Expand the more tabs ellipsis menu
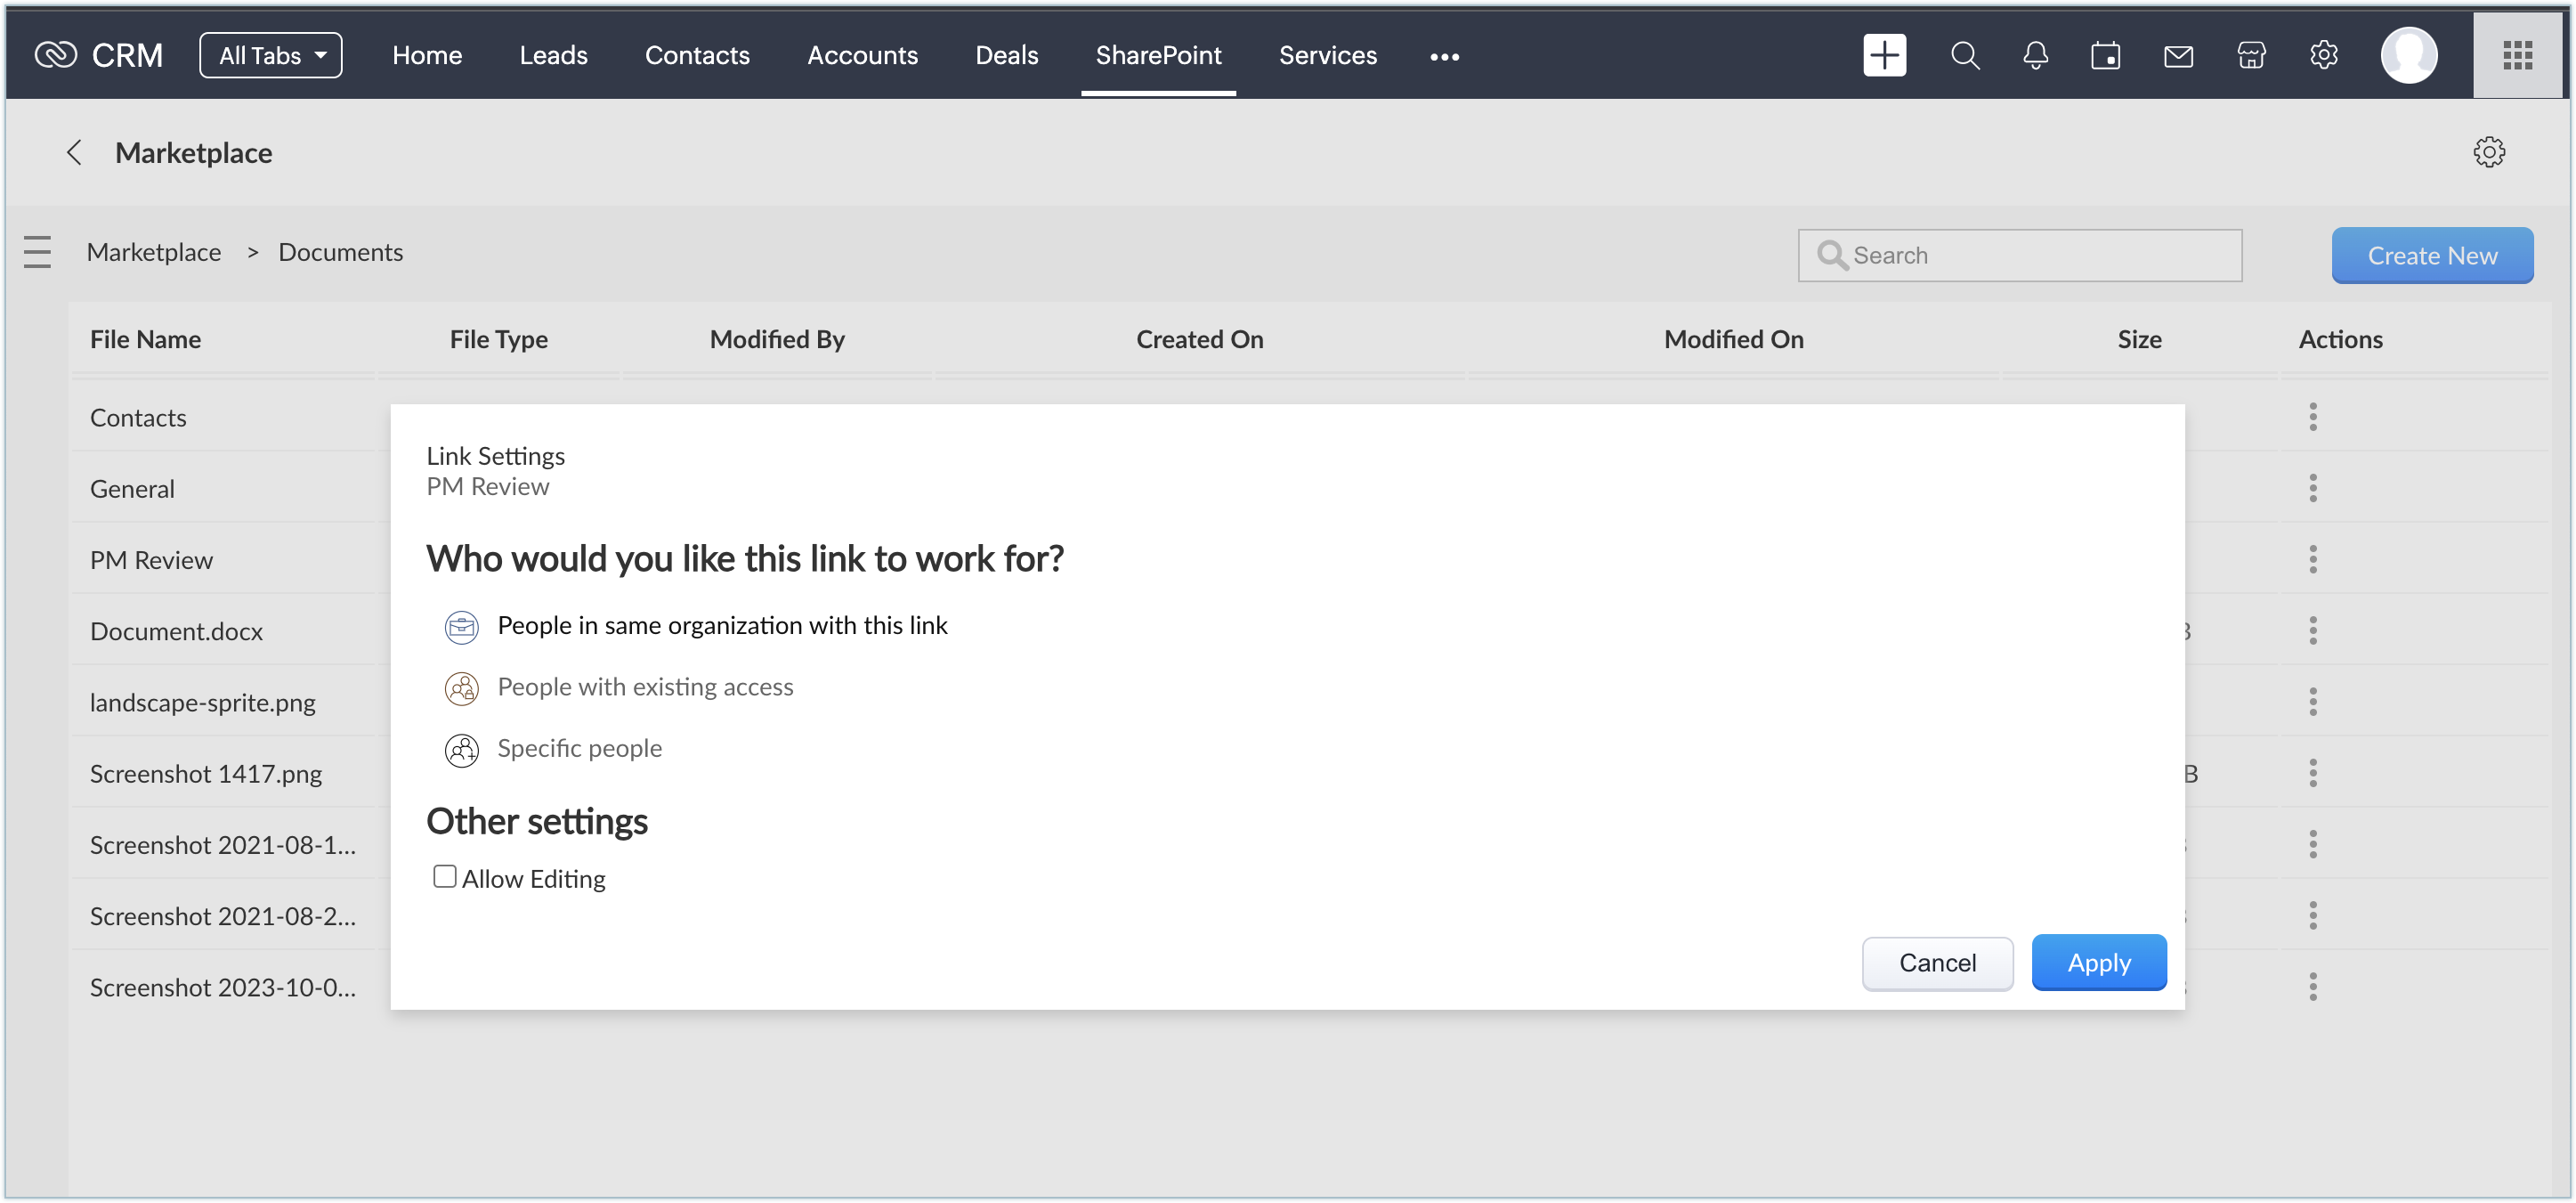2576x1203 pixels. click(1444, 57)
